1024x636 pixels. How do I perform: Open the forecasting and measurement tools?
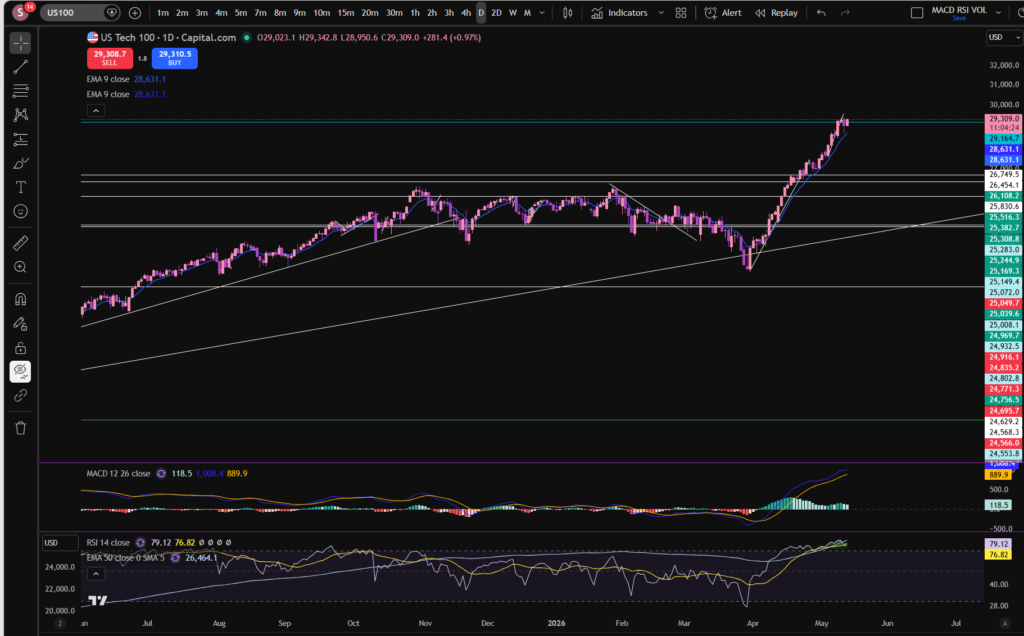tap(21, 139)
